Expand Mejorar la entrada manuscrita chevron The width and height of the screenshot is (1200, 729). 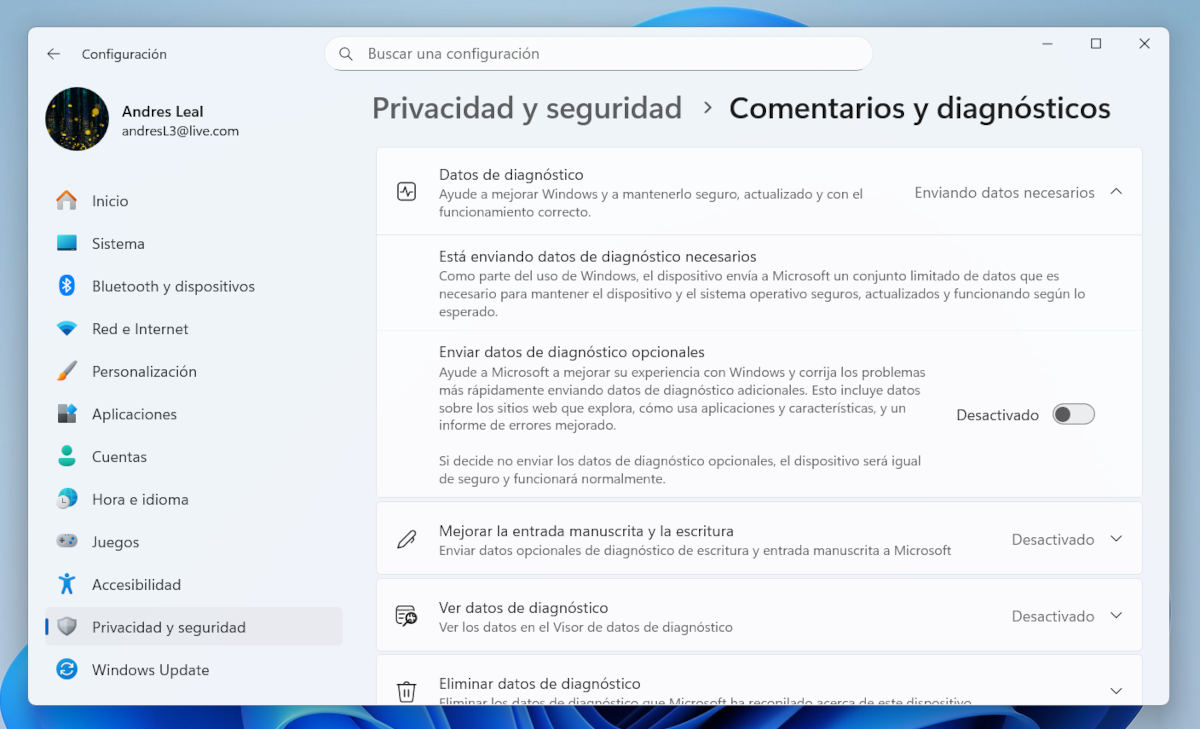[x=1116, y=539]
